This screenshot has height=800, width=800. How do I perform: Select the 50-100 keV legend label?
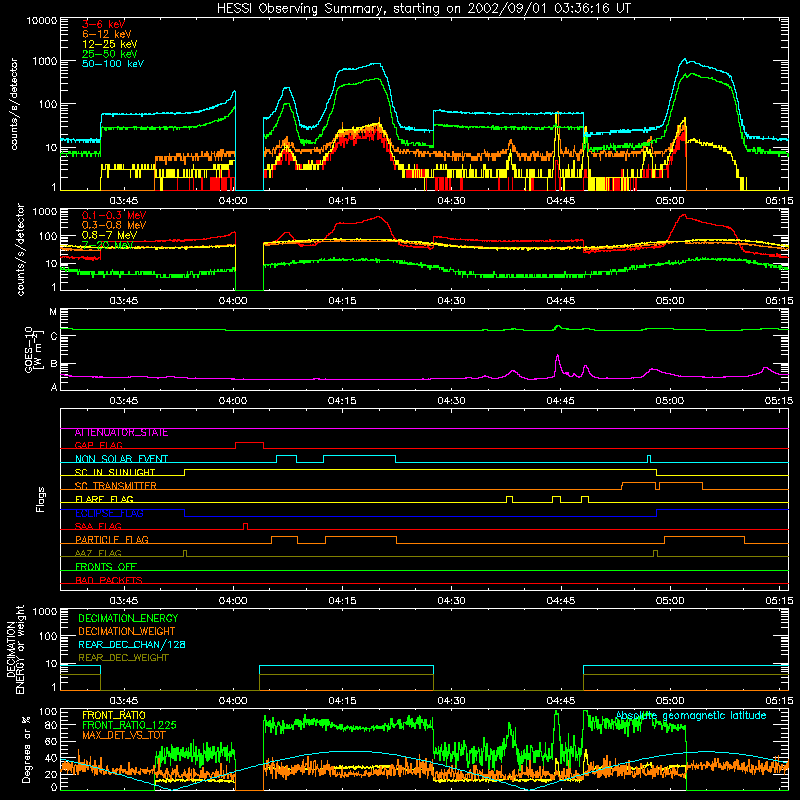113,64
